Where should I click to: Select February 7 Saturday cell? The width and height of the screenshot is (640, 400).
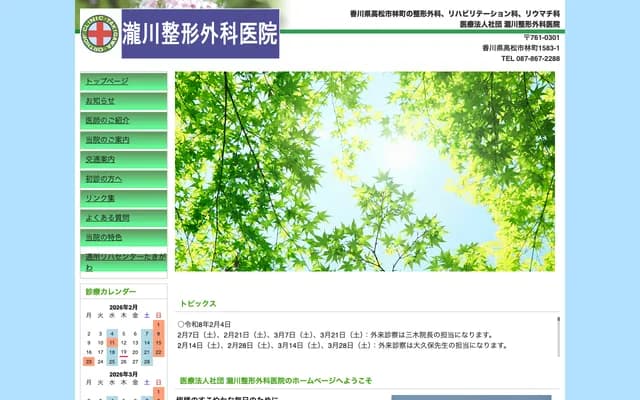click(x=147, y=334)
